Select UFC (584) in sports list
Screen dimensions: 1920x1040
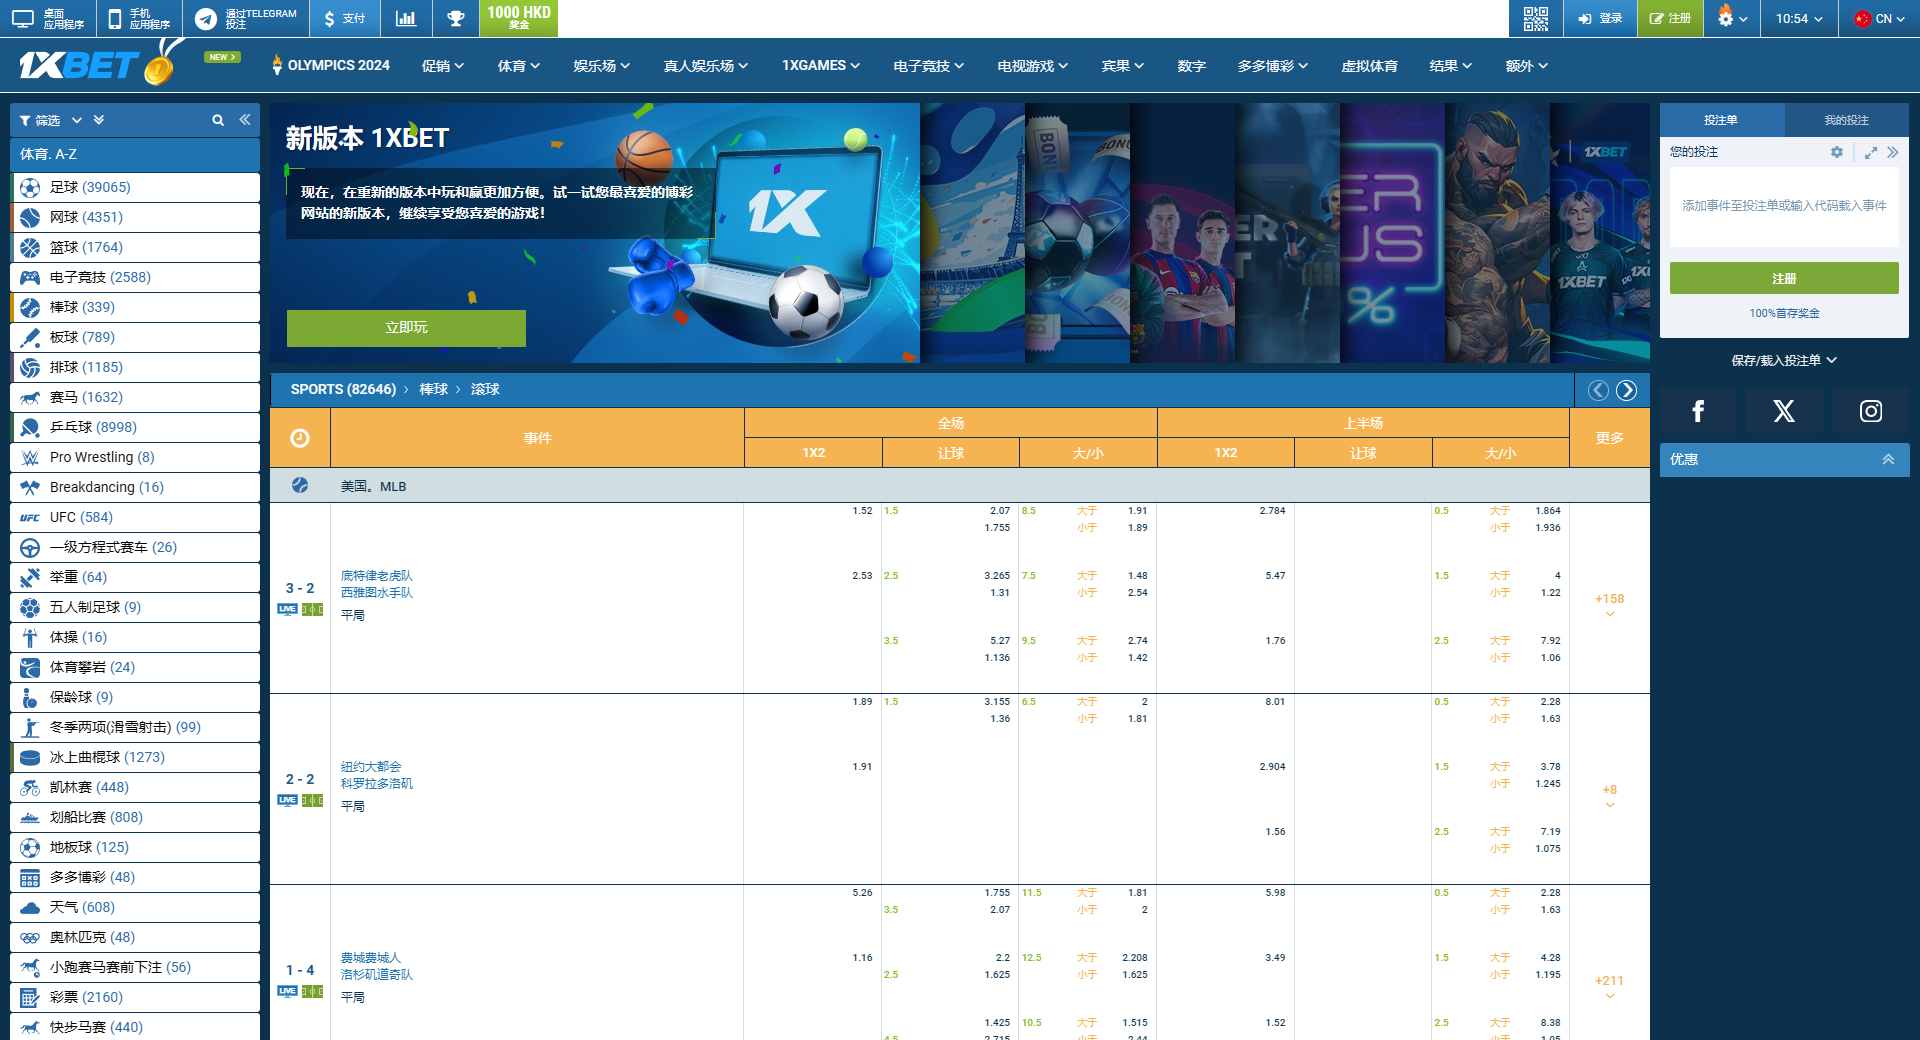click(x=135, y=517)
